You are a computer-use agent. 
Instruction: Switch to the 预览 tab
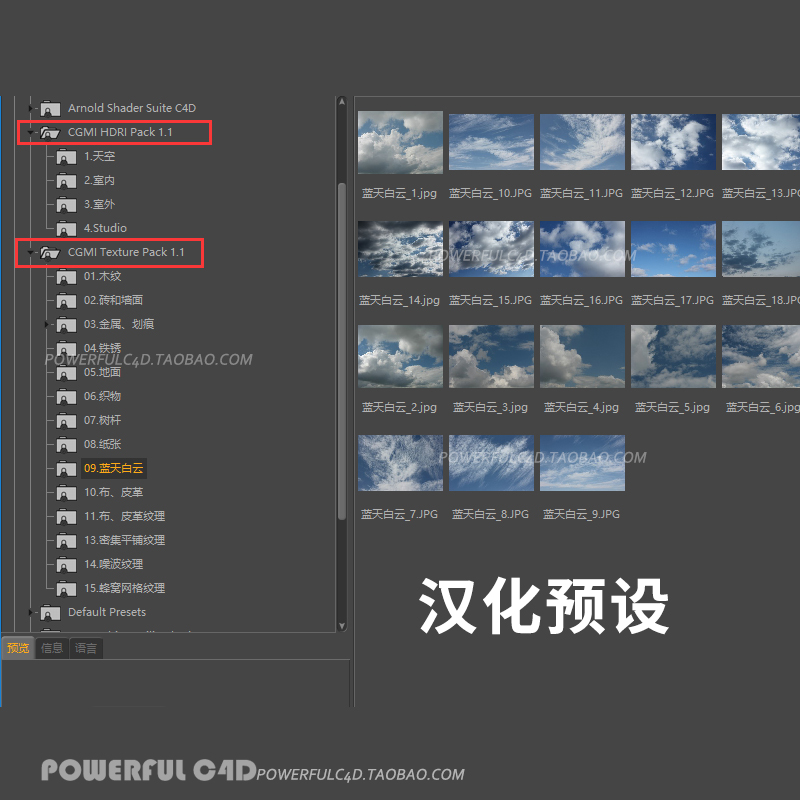coord(18,648)
